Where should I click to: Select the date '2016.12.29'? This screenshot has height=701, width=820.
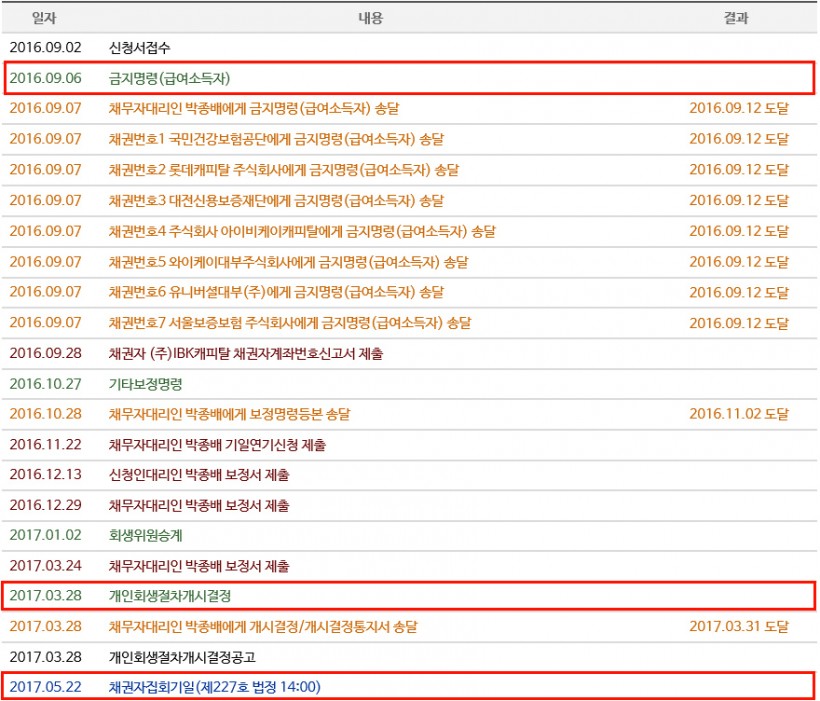tap(45, 505)
